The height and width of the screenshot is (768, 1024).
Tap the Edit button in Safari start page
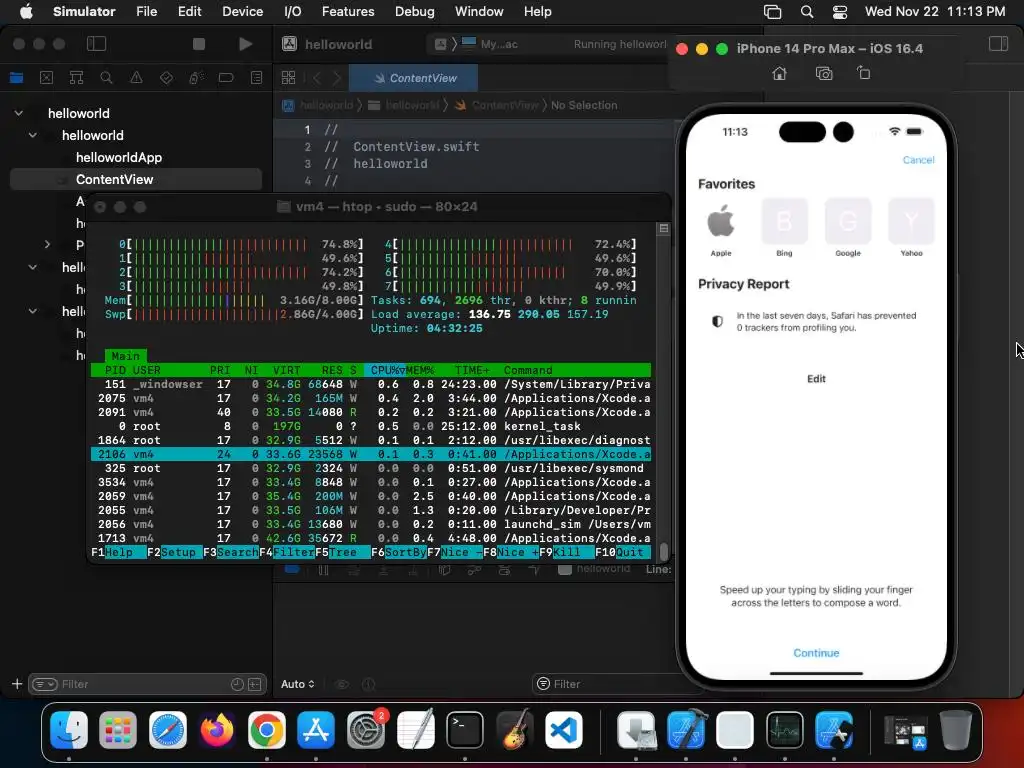click(816, 379)
